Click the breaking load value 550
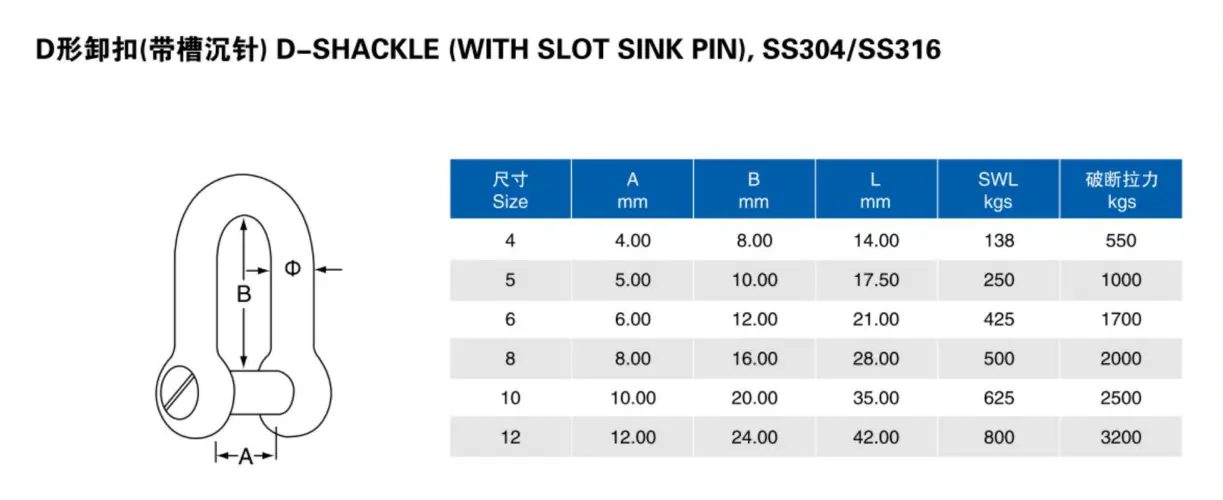This screenshot has width=1223, height=500. (x=1121, y=241)
